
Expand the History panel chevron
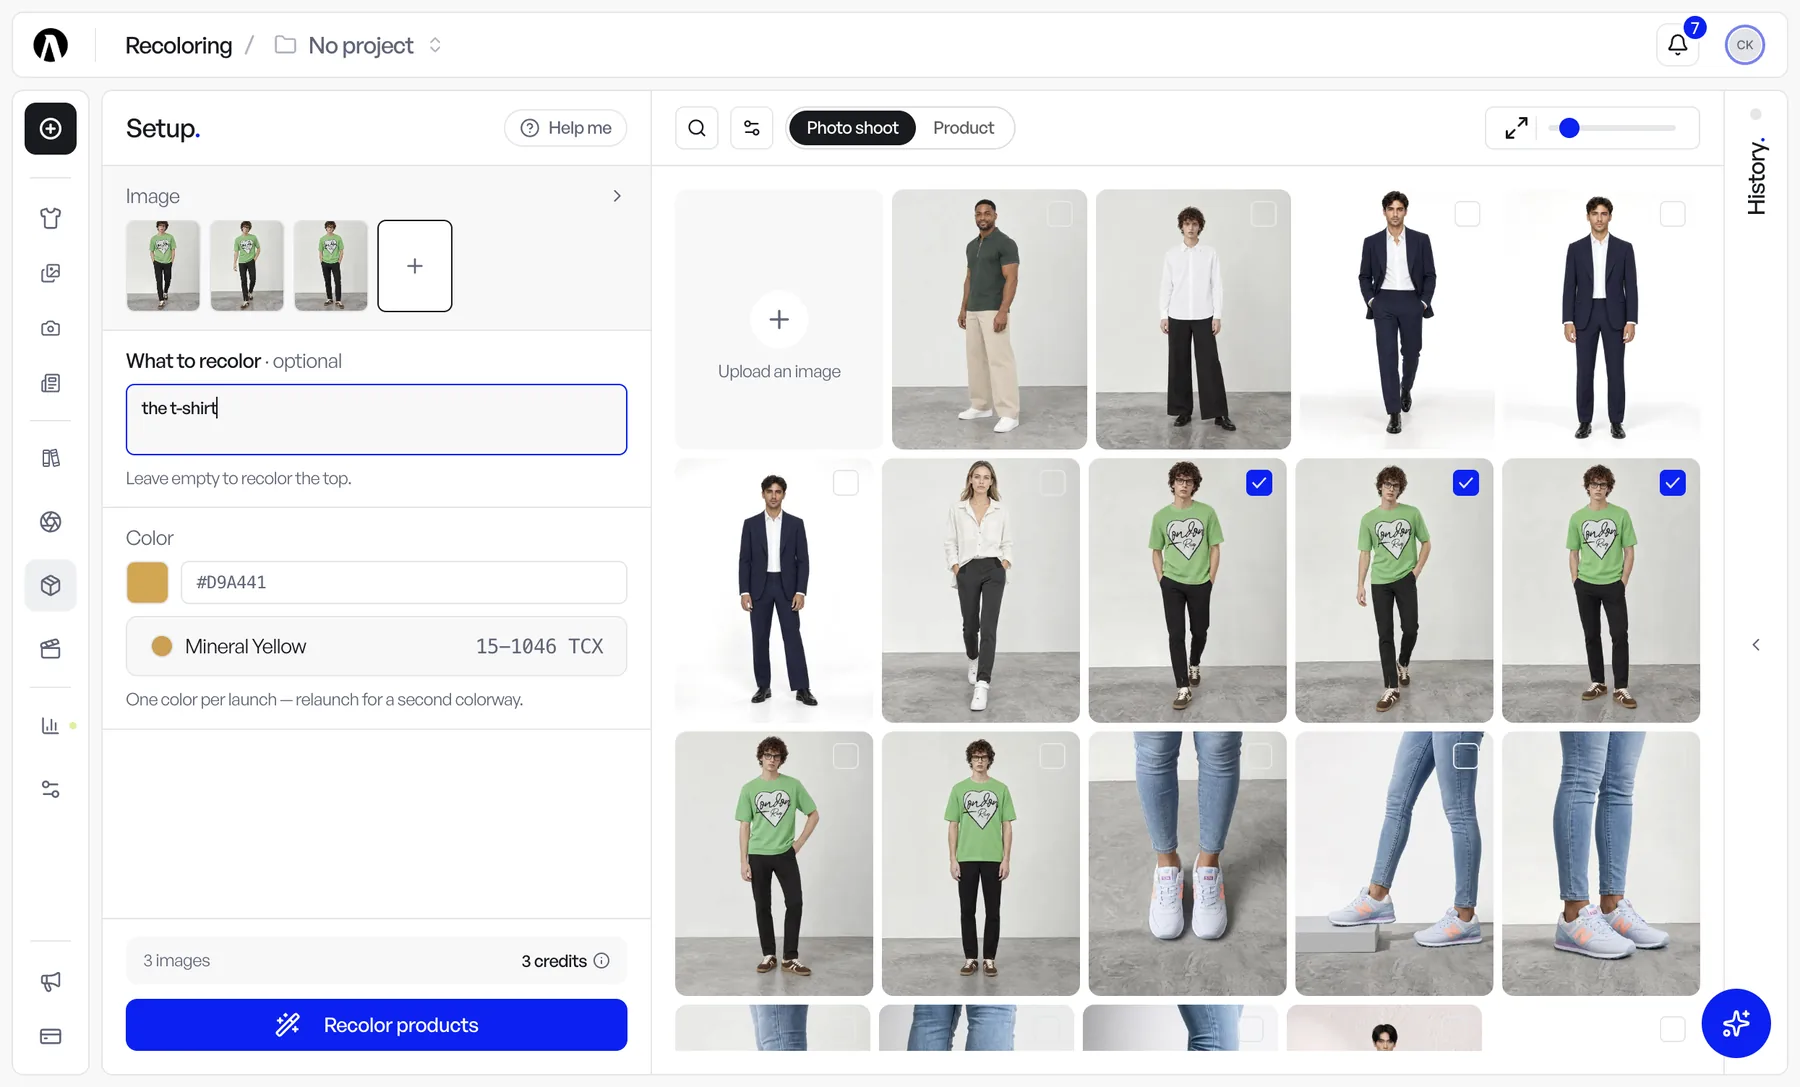(1756, 645)
